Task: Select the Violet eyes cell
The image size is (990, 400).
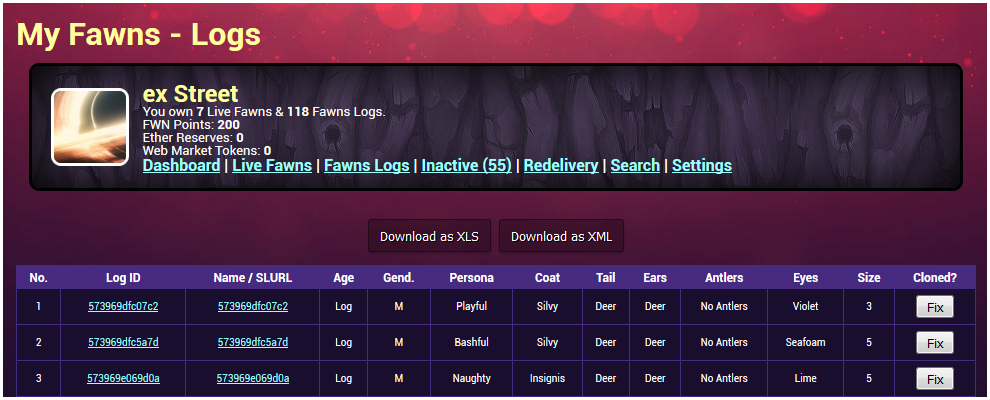Action: coord(806,307)
